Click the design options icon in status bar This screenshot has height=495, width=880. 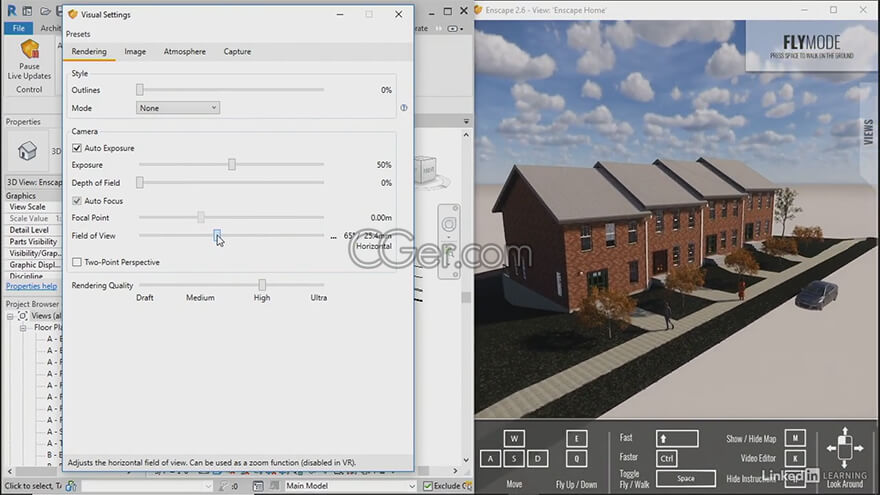point(258,486)
